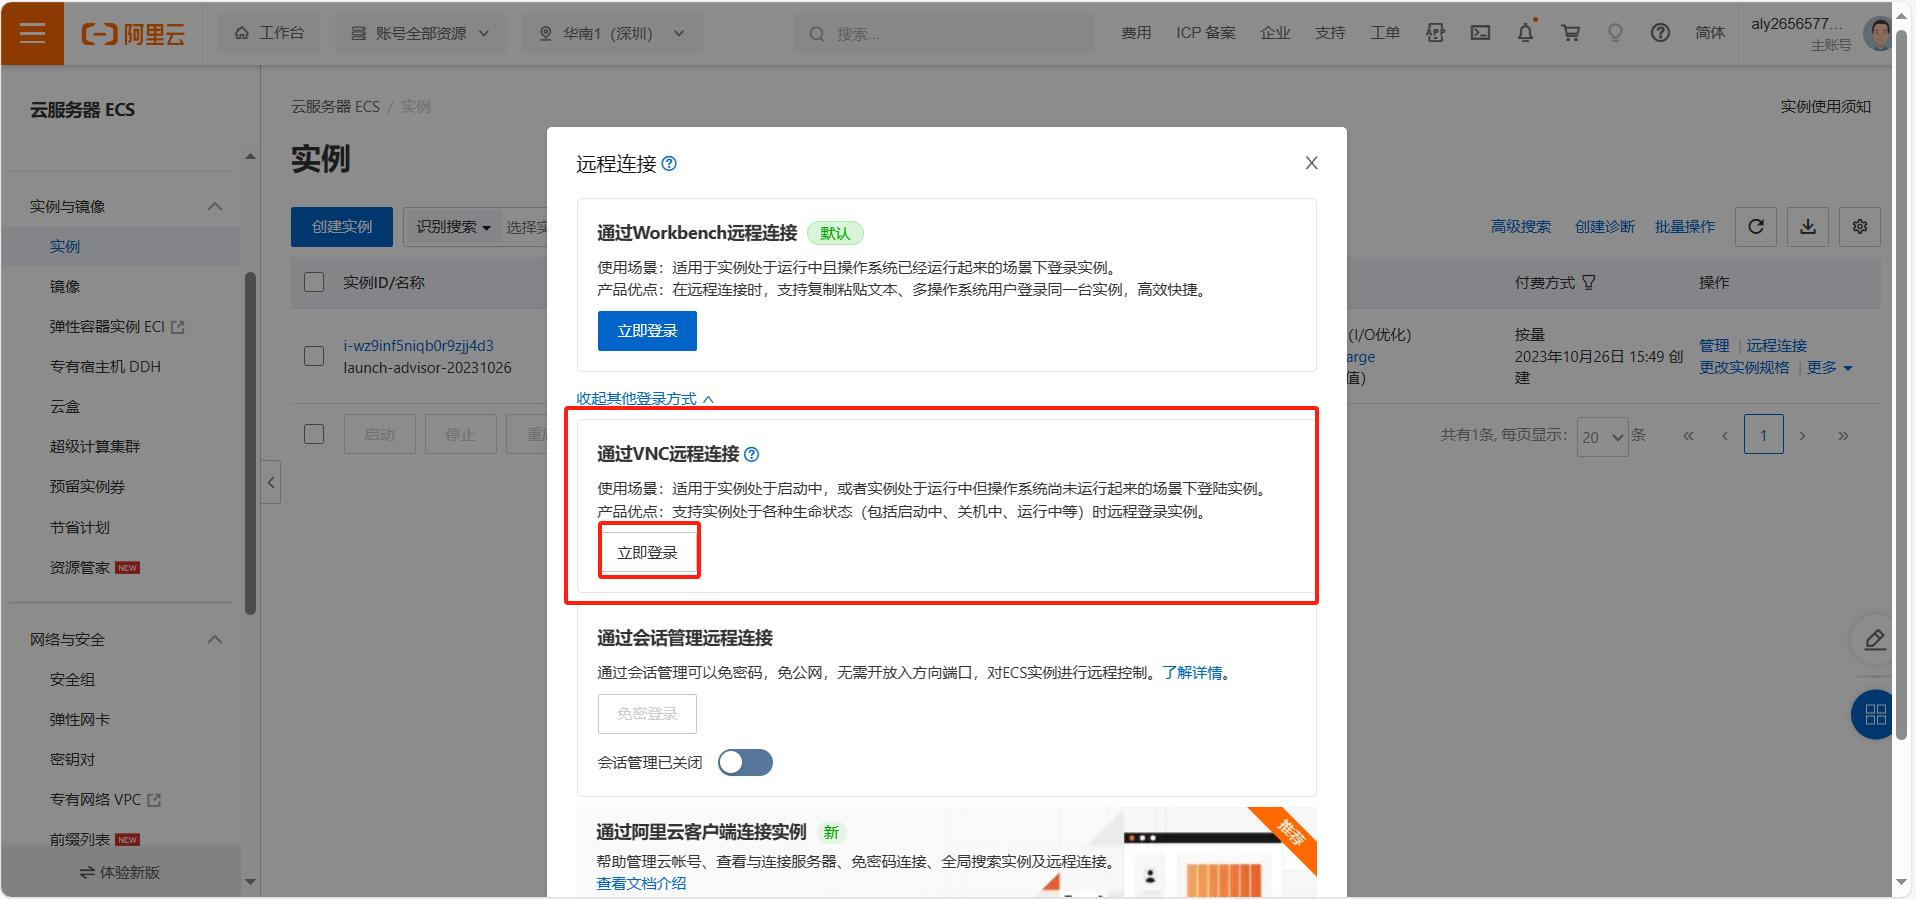
Task: Open instance i-wz9inf5niqb0r9zjj4d3 link
Action: [418, 346]
